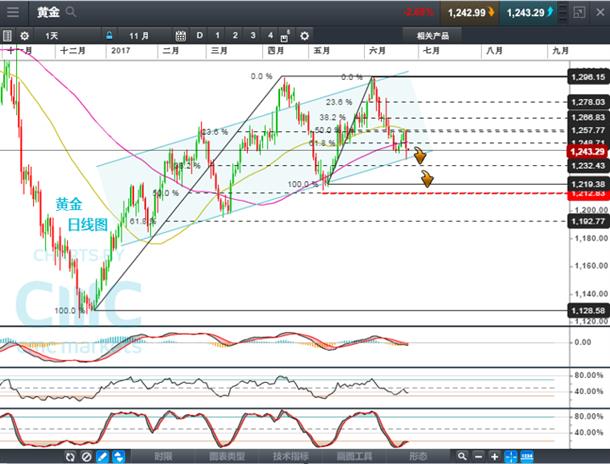The image size is (610, 464).
Task: Switch to saved layout 3
Action: point(253,36)
